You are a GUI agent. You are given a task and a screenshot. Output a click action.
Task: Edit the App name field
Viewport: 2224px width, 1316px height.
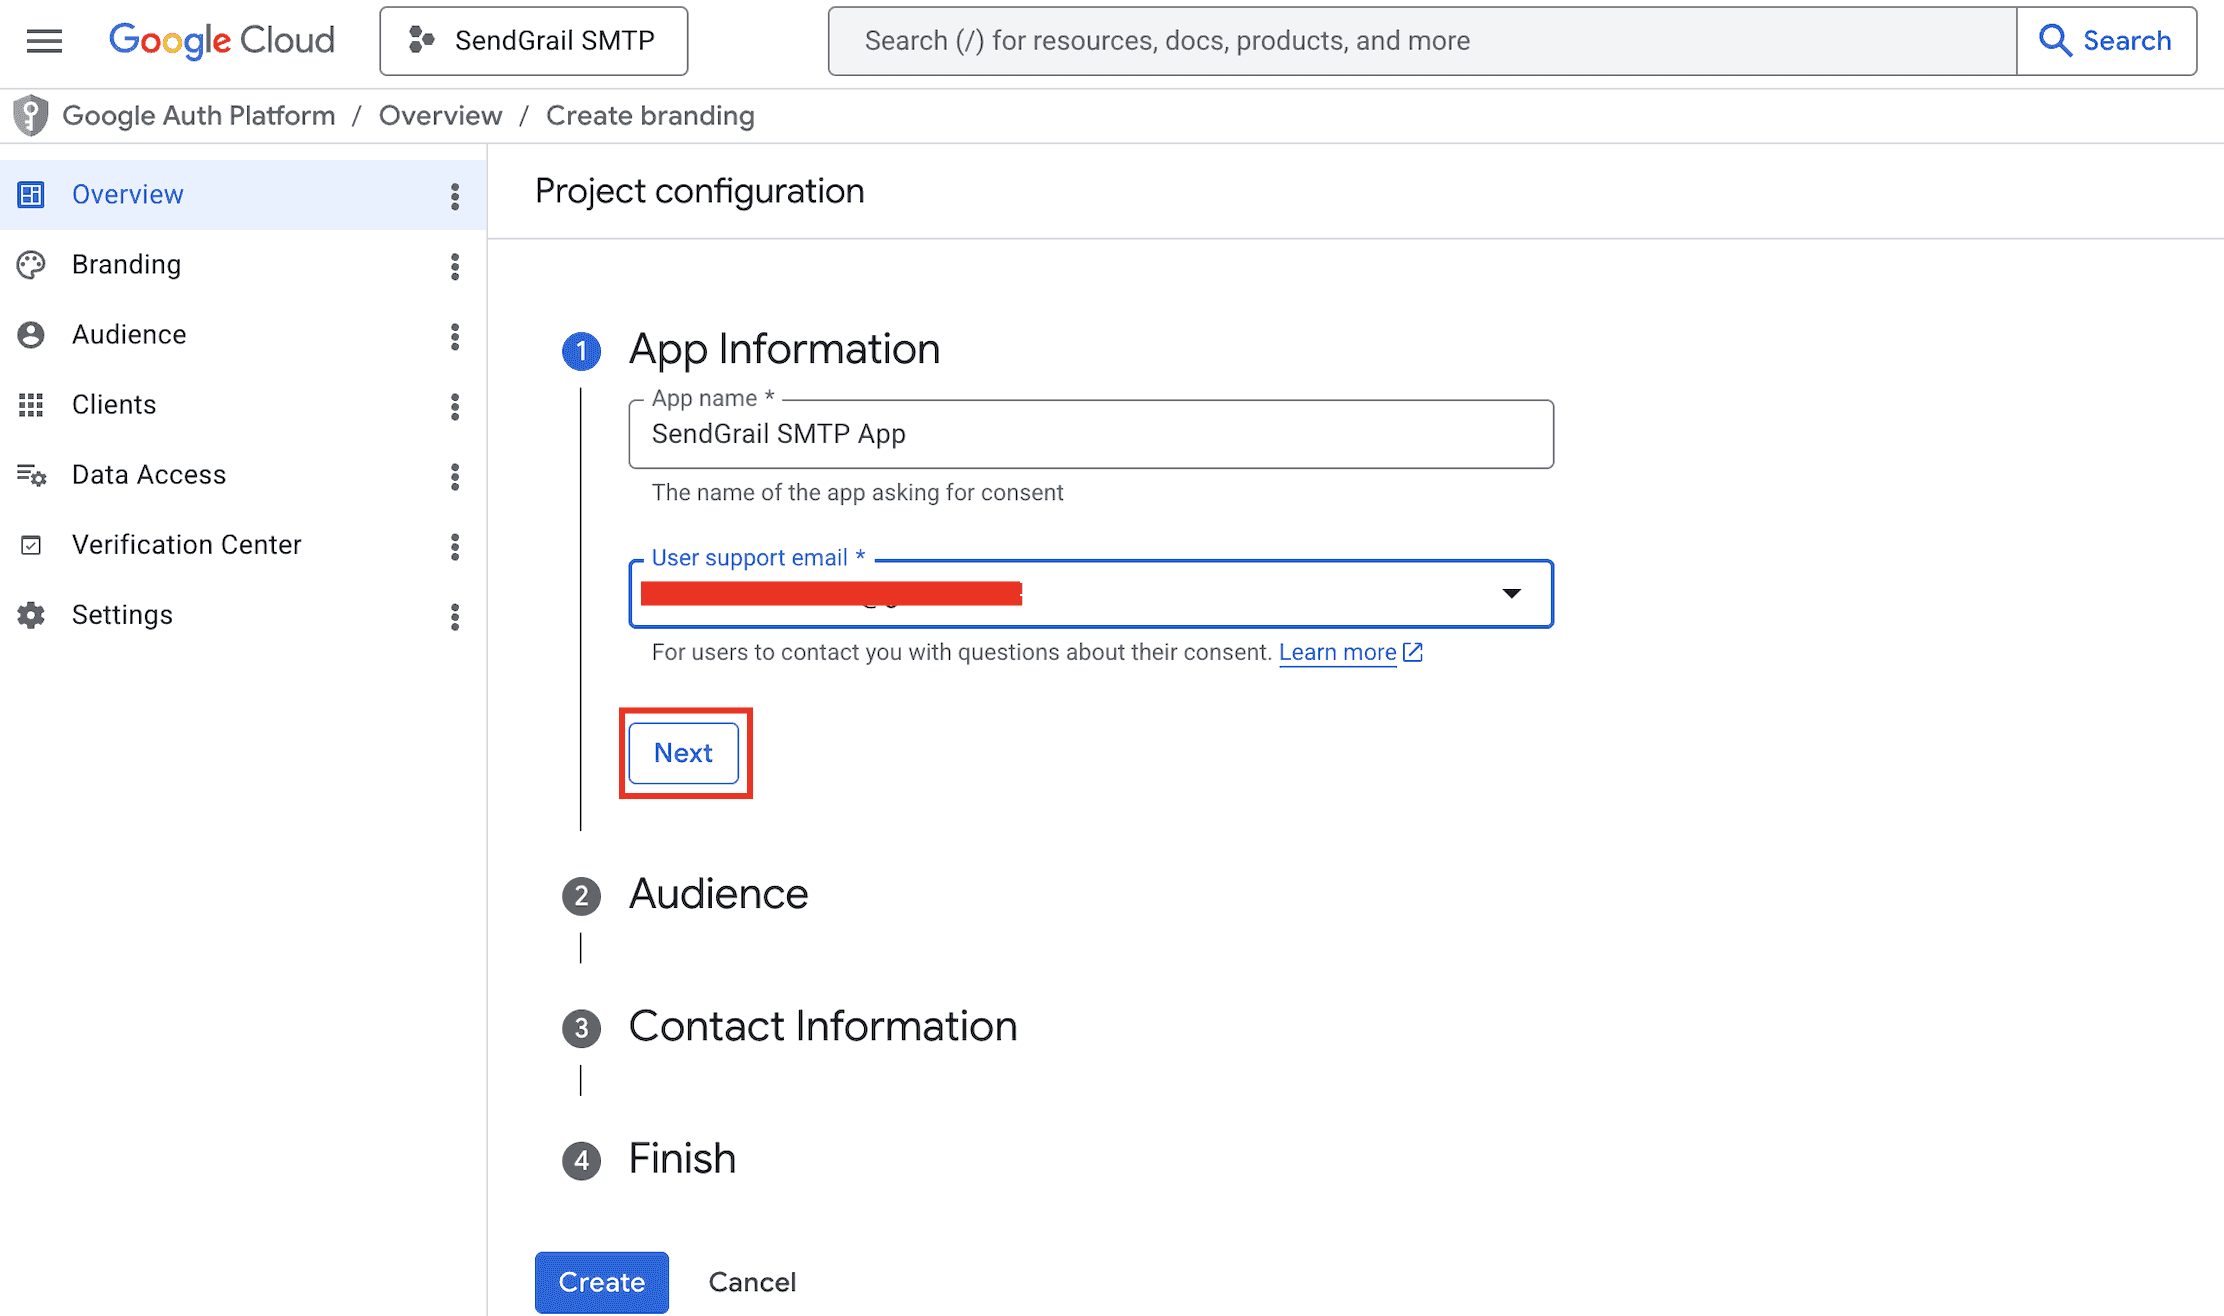pos(1091,434)
